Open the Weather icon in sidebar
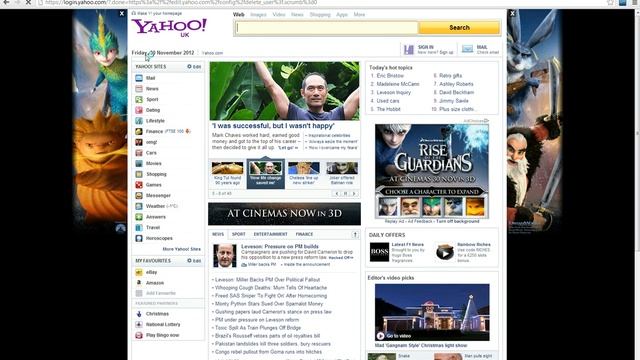This screenshot has width=640, height=360. coord(139,206)
